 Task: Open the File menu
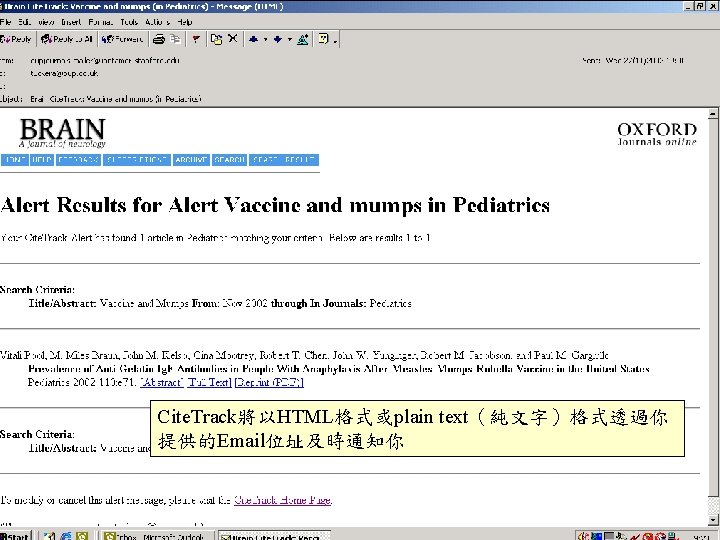coord(5,22)
